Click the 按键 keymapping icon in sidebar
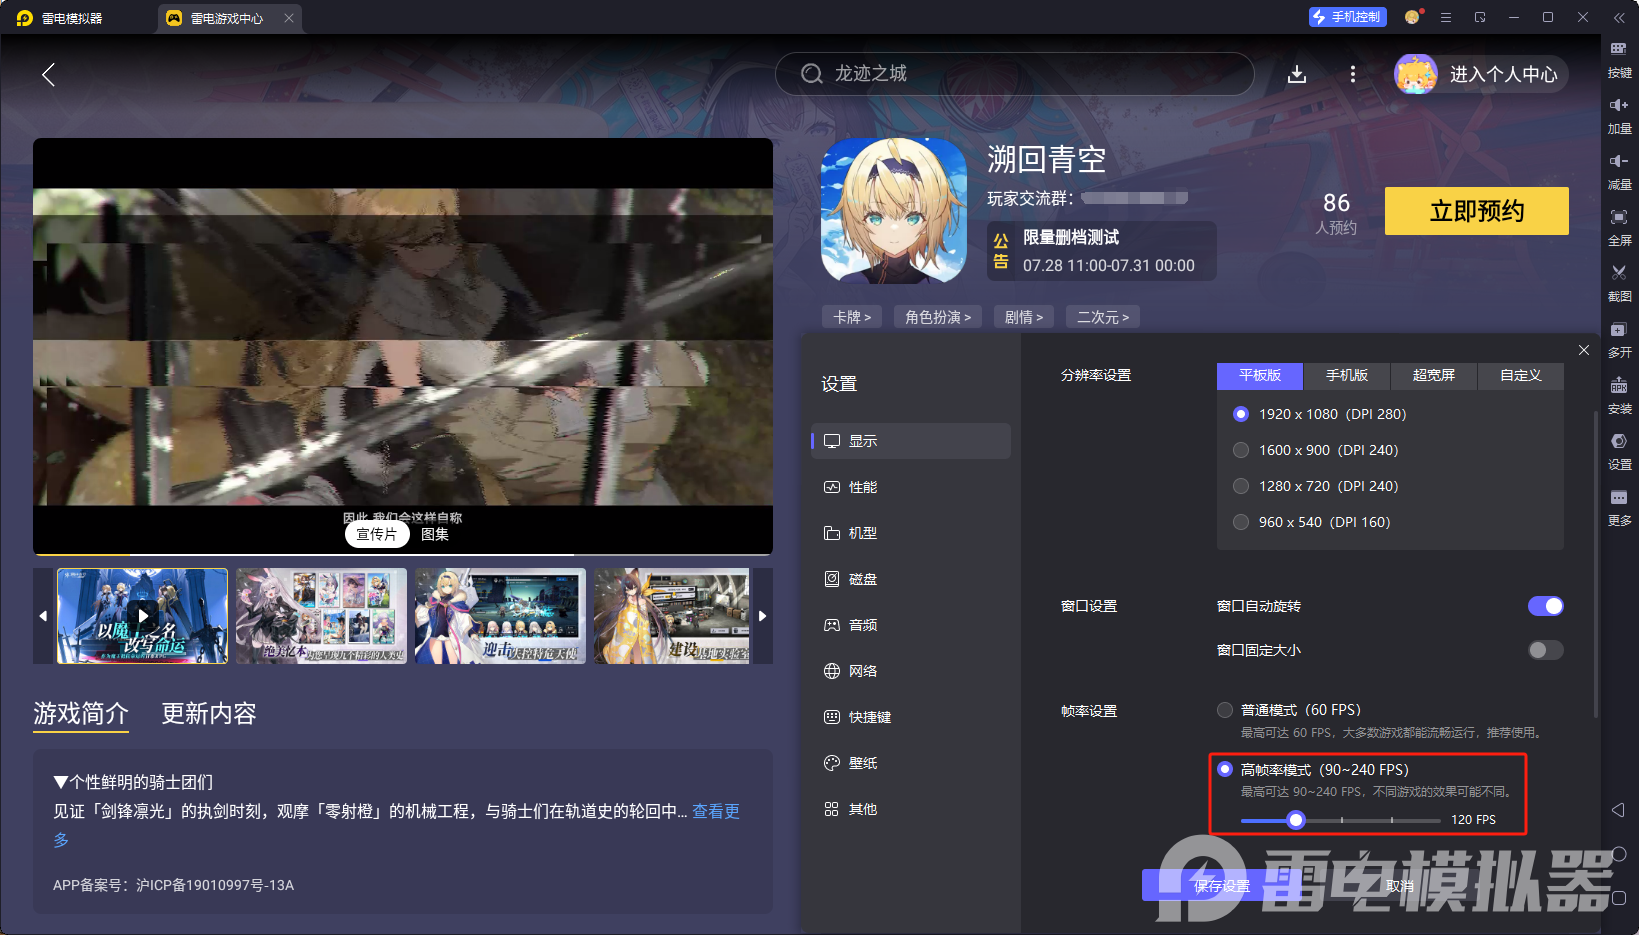 click(x=1619, y=48)
